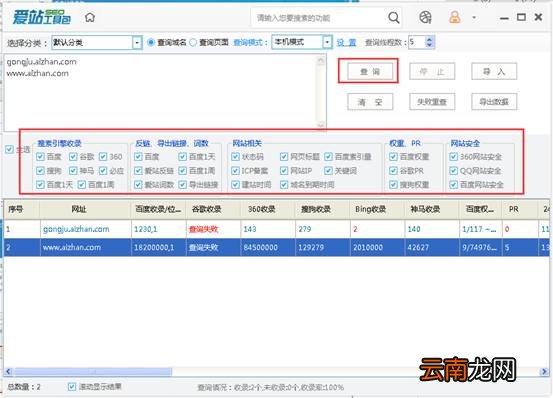Toggle the 网页标题 checkbox
Viewport: 553px width, 398px height.
click(x=284, y=157)
